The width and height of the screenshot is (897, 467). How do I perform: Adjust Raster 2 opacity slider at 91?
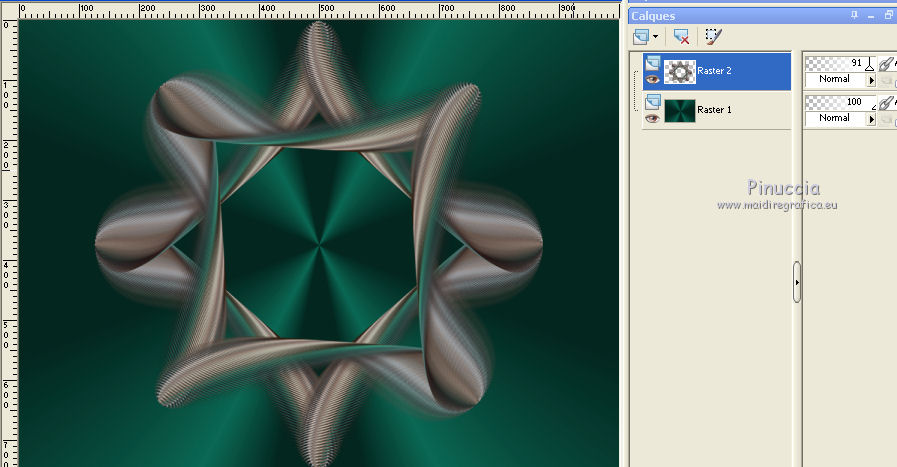[x=840, y=63]
